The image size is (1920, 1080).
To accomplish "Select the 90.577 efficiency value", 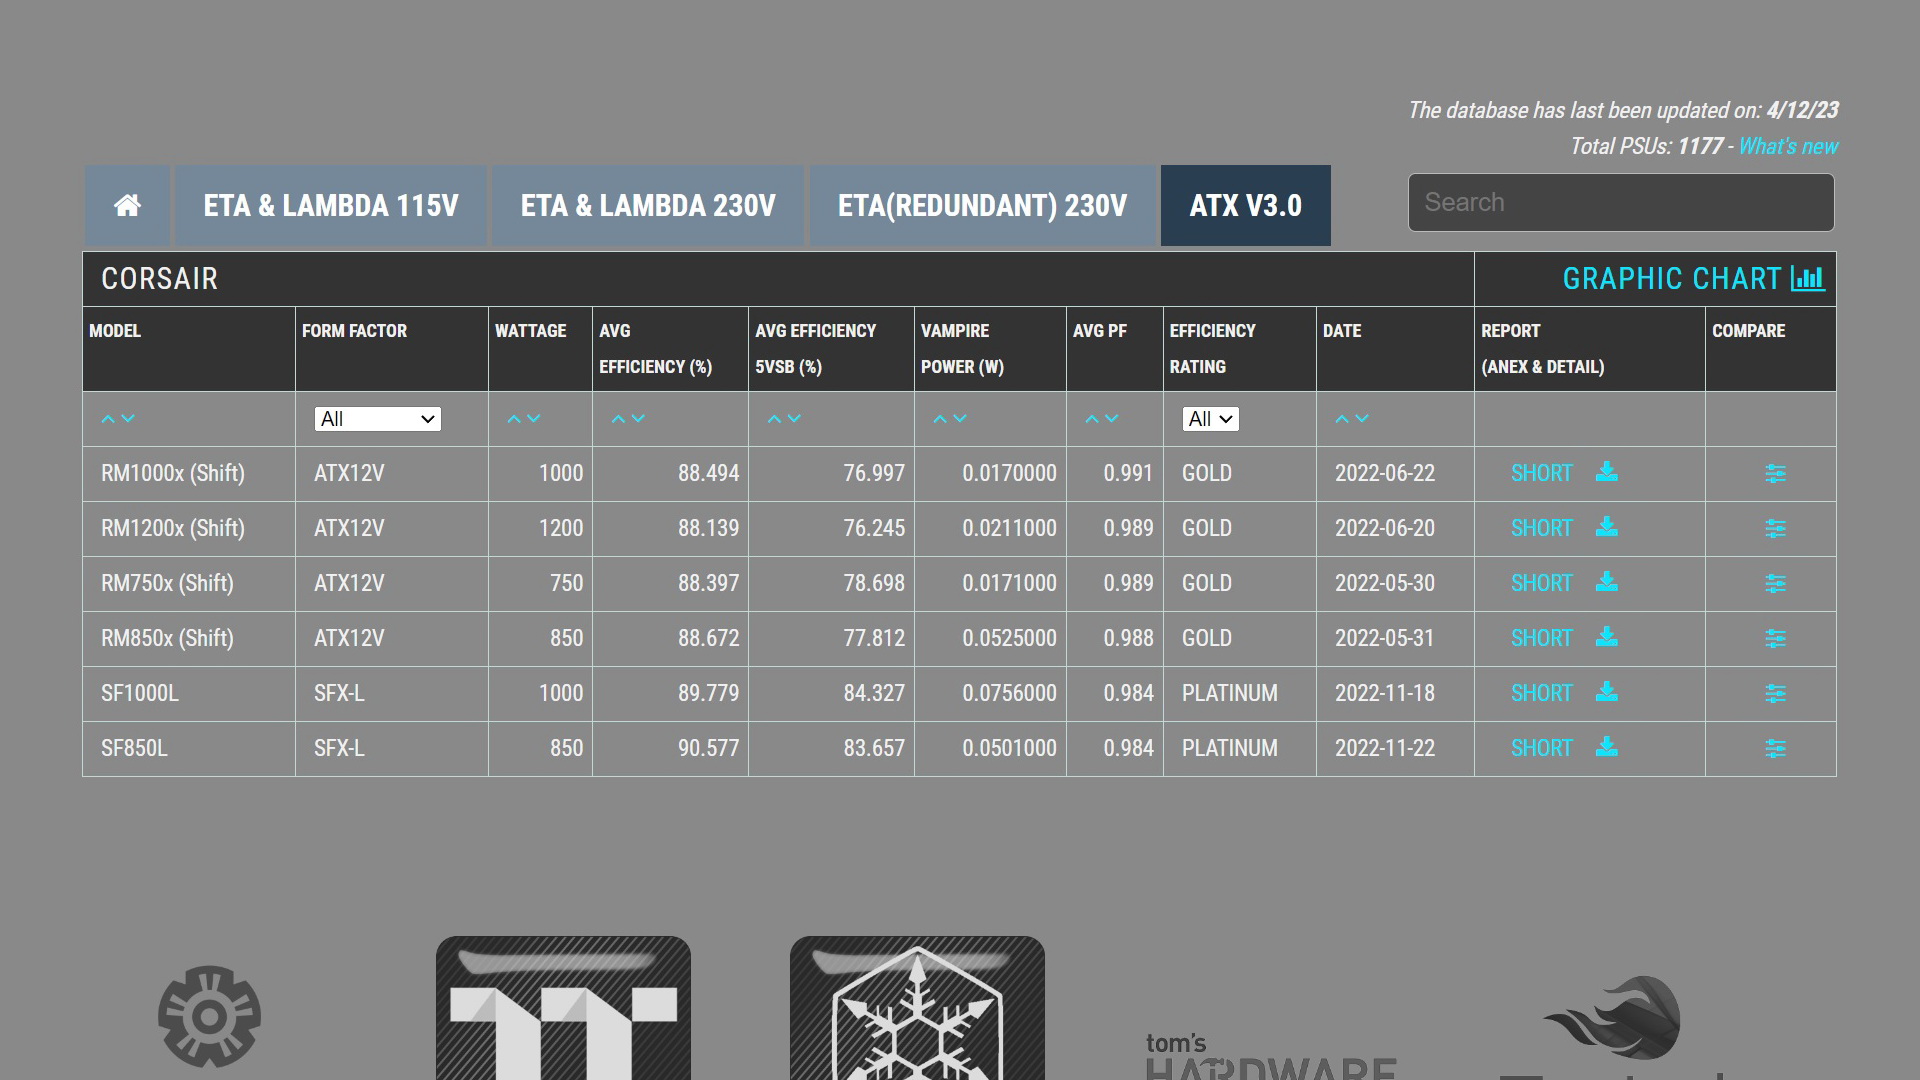I will [708, 748].
